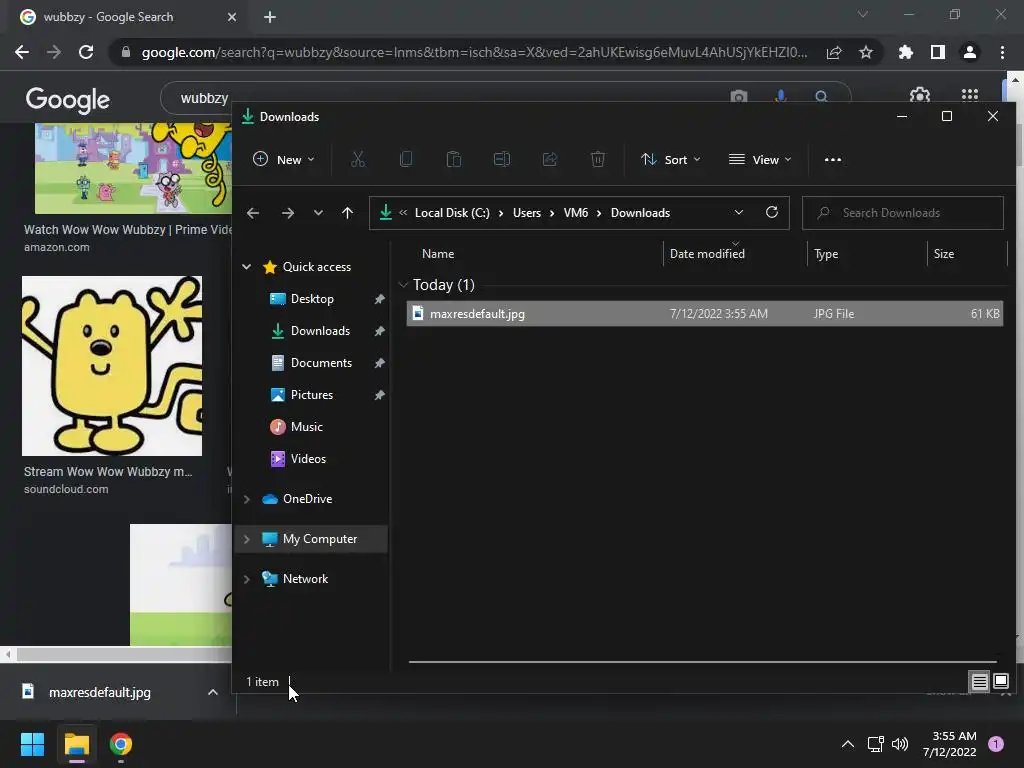This screenshot has height=768, width=1024.
Task: Select Videos in sidebar
Action: (308, 458)
